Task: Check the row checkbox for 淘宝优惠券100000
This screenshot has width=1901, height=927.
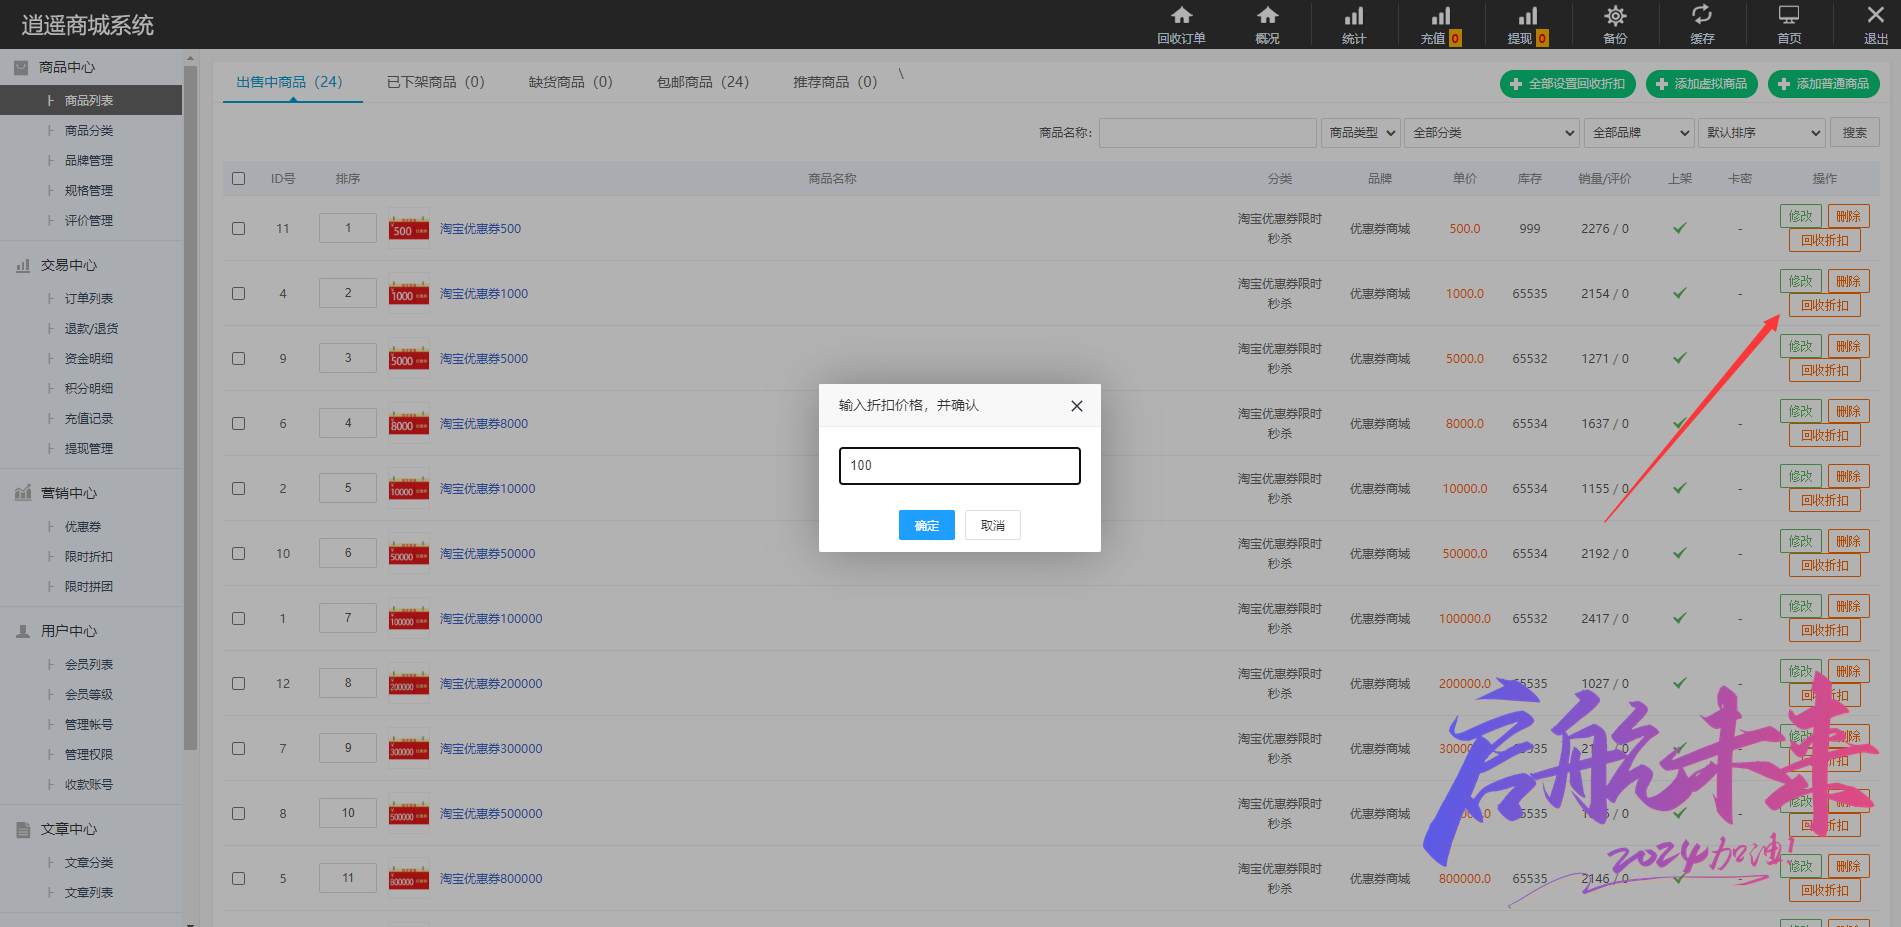Action: (238, 618)
